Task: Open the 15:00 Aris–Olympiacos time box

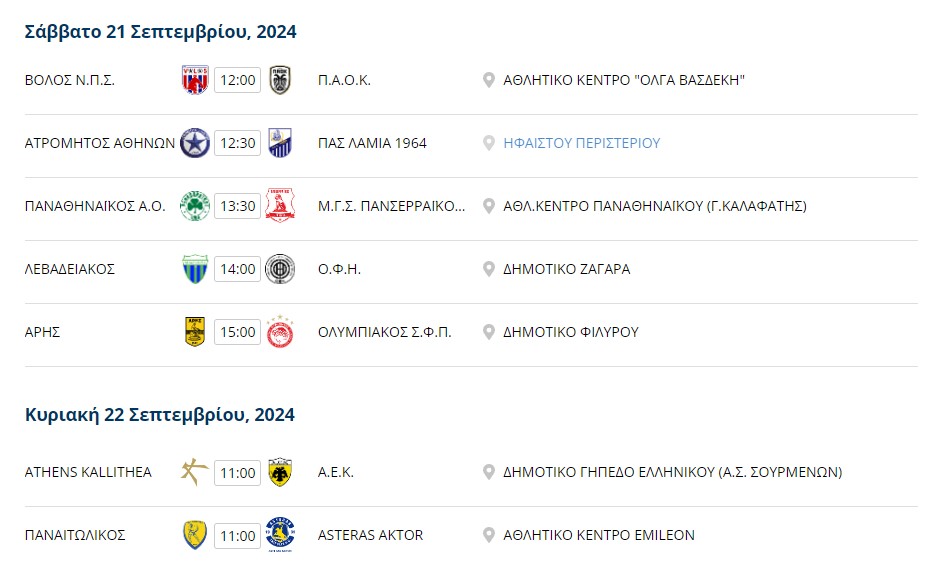Action: [237, 332]
